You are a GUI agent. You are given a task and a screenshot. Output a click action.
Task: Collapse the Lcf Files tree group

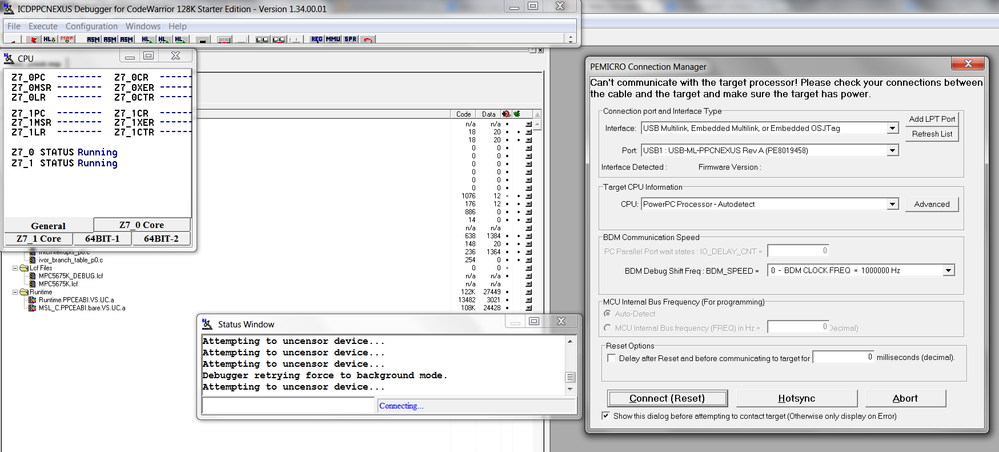pyautogui.click(x=15, y=268)
